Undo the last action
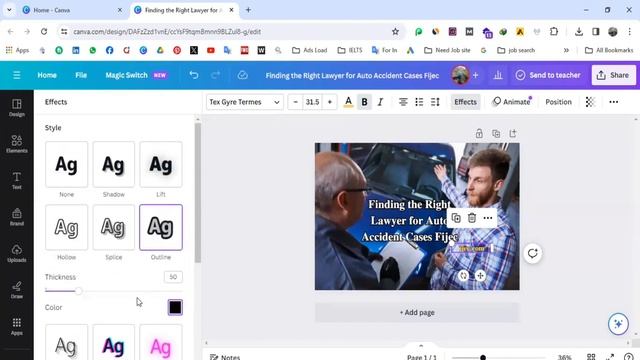This screenshot has height=360, width=640. click(194, 75)
